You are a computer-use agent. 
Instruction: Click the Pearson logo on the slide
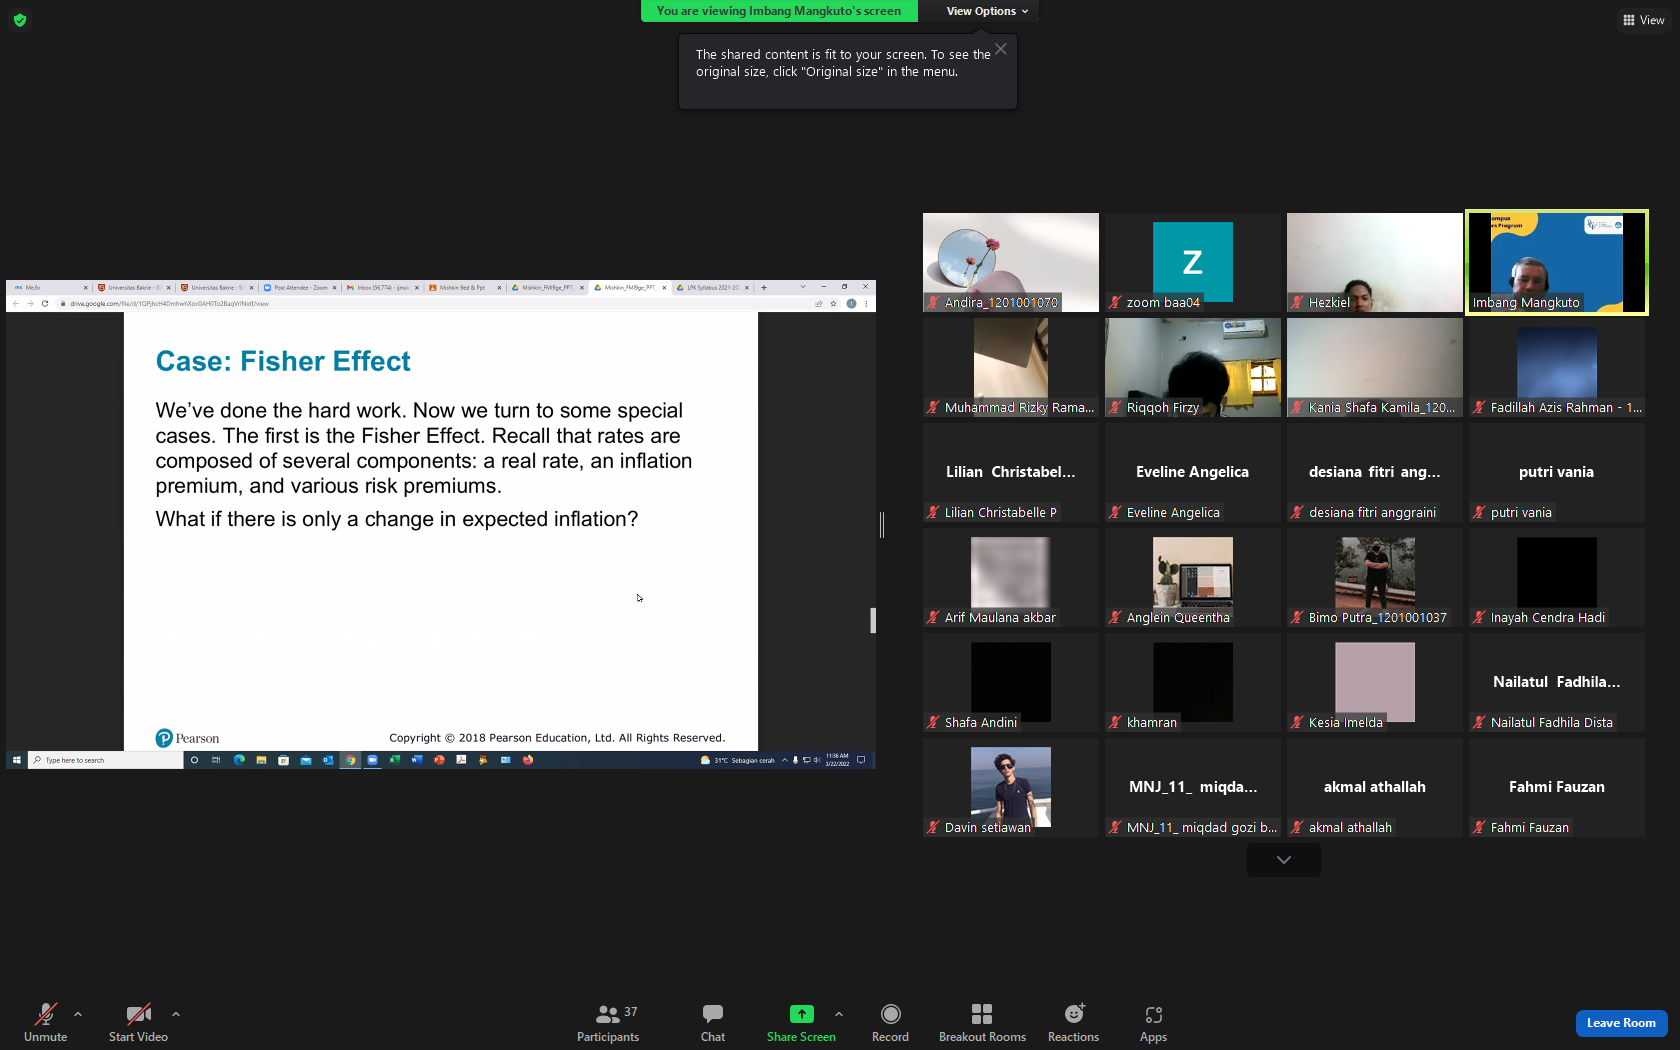click(187, 738)
